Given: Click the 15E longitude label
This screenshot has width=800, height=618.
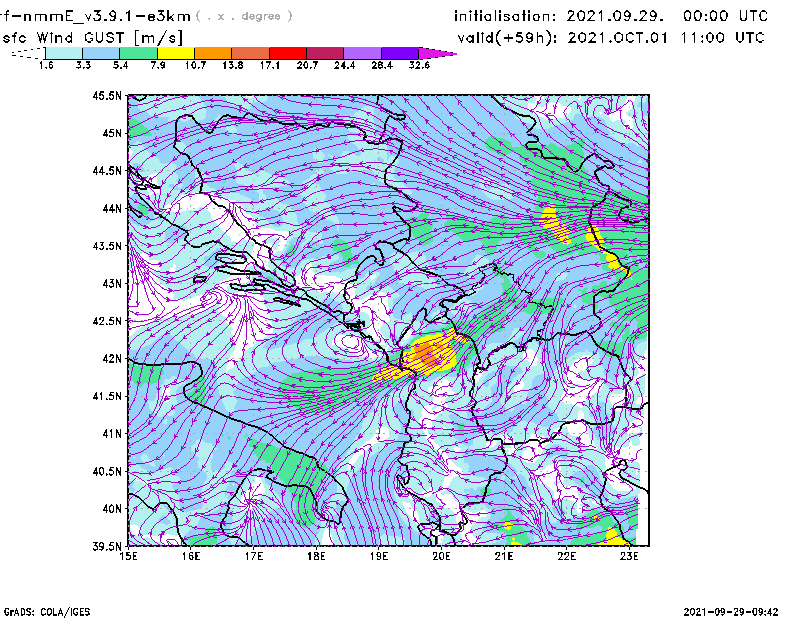Looking at the screenshot, I should [128, 556].
